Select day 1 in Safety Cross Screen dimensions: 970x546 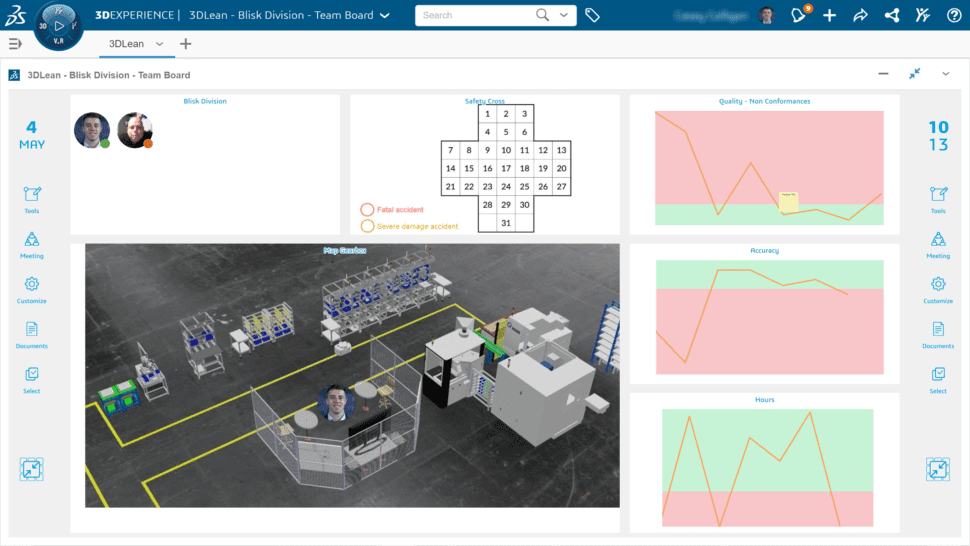(x=487, y=114)
